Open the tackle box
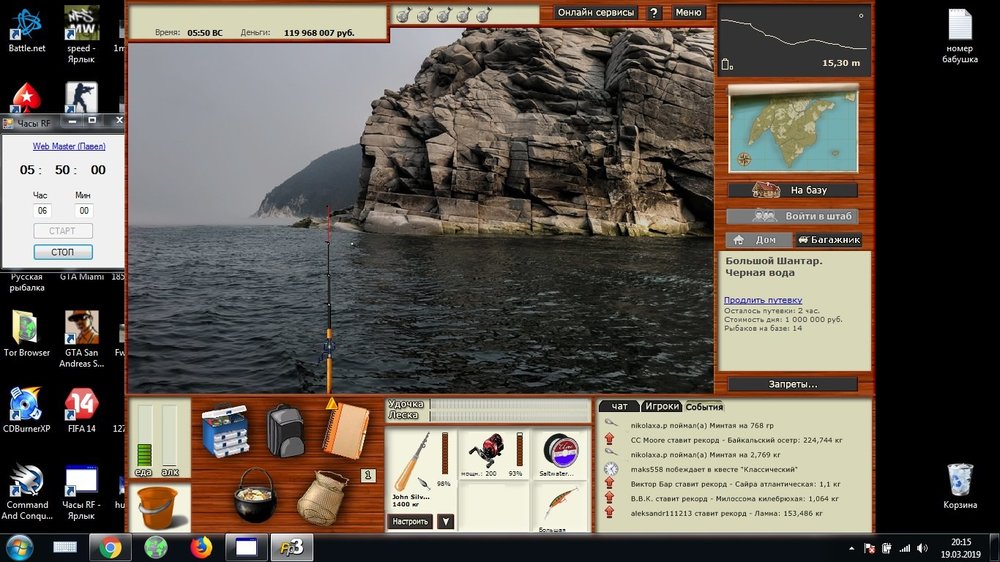The image size is (1000, 562). (x=224, y=431)
